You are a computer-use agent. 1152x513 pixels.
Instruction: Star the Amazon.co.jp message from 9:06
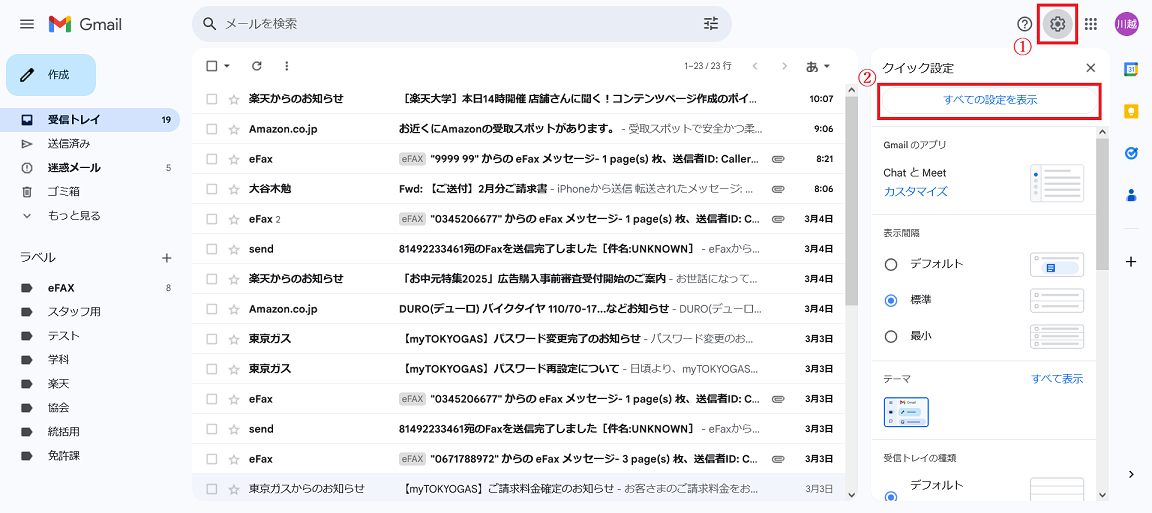click(234, 129)
